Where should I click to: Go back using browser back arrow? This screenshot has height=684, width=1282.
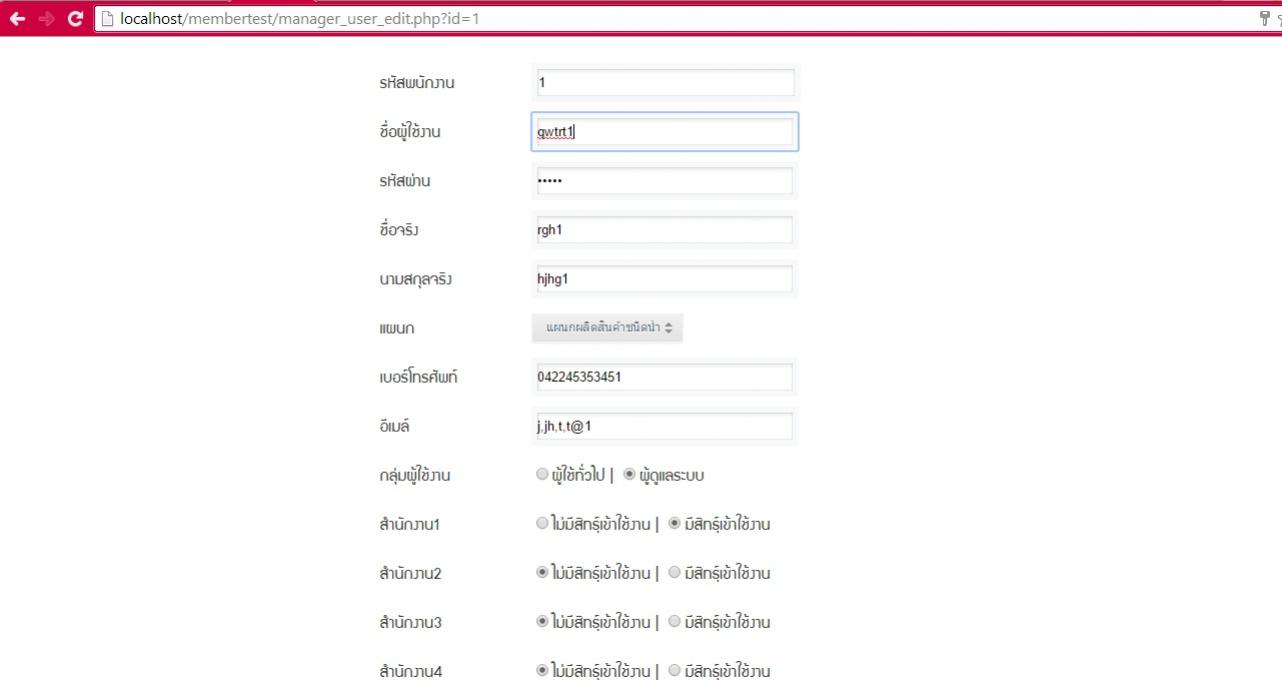click(x=17, y=18)
